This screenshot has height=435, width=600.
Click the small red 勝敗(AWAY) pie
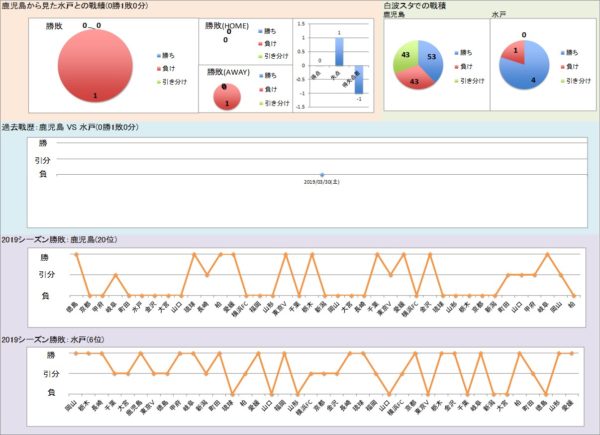[227, 97]
